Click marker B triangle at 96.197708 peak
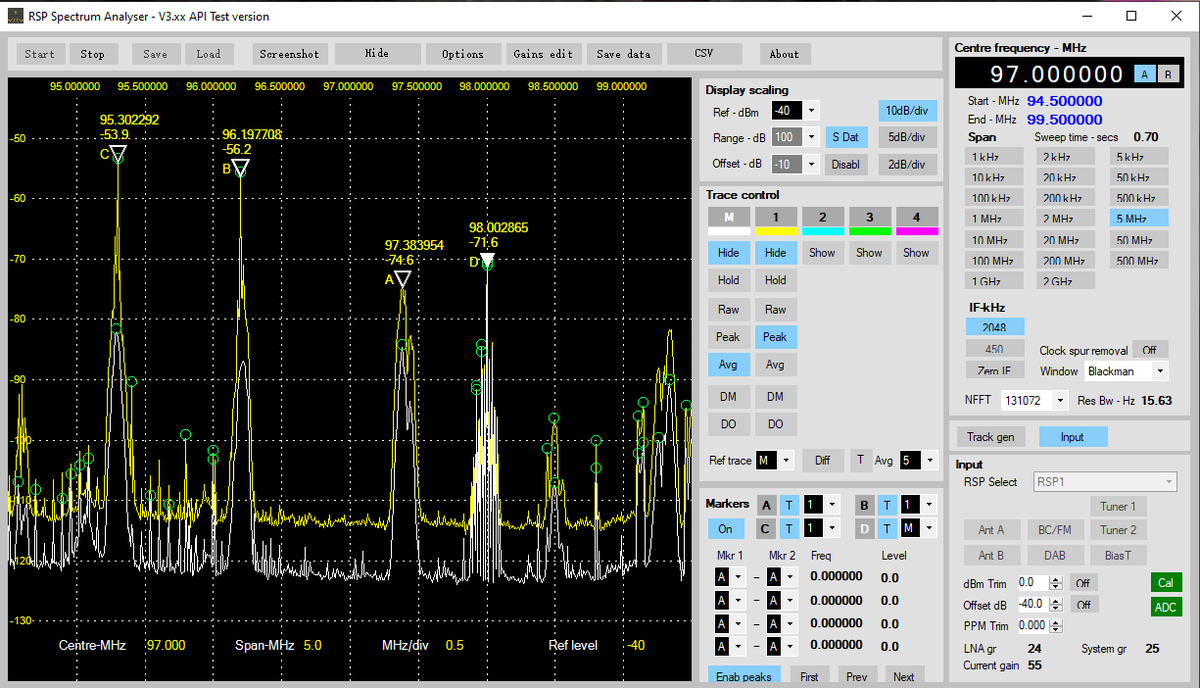Screen dimensions: 1200x688 (240, 168)
